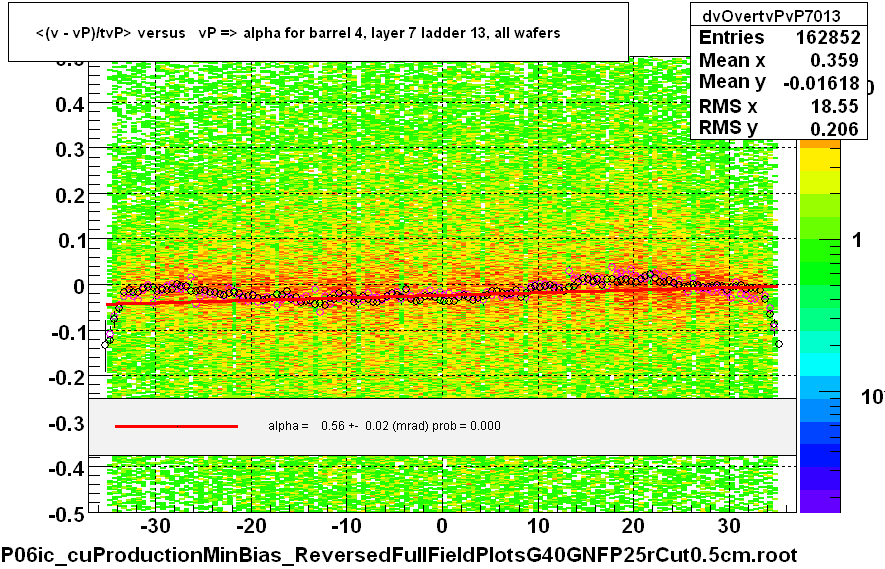Click the alpha = 0.56 fit result text
This screenshot has width=885, height=569.
coord(384,426)
